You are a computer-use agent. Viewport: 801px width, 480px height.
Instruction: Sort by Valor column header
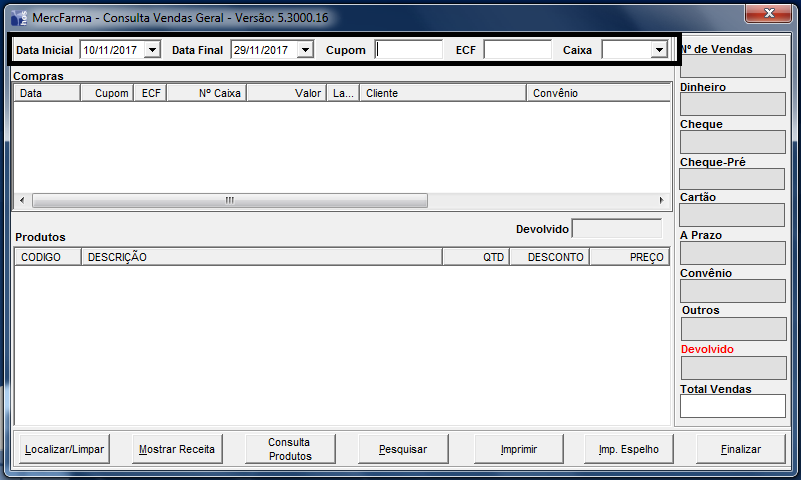287,93
